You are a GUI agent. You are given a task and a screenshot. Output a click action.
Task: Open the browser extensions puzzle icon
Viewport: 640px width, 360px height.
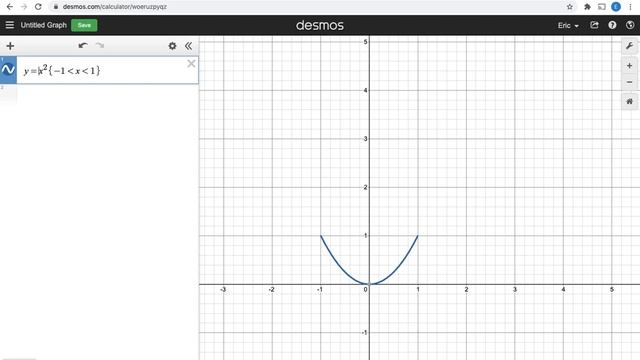pyautogui.click(x=587, y=7)
